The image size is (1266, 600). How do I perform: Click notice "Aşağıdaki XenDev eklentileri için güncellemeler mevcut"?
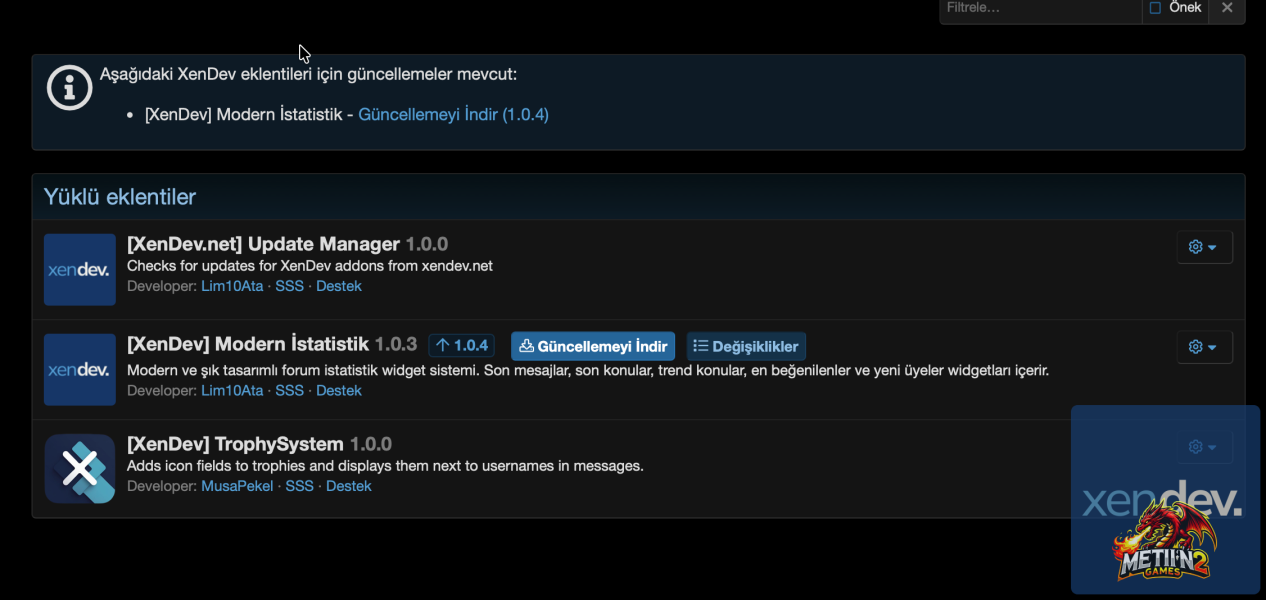(x=308, y=74)
